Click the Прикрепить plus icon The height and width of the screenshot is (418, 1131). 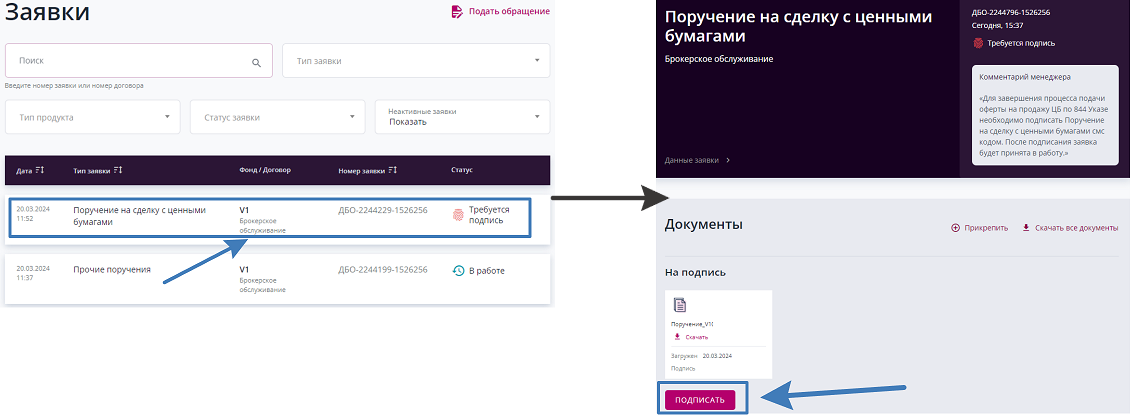pyautogui.click(x=955, y=228)
